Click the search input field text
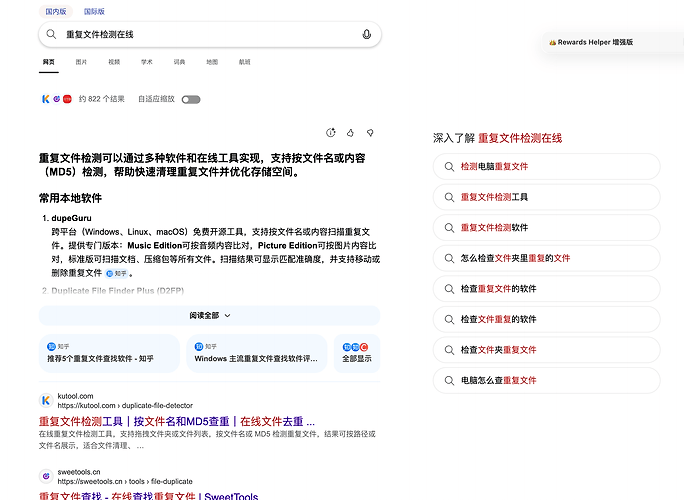The width and height of the screenshot is (684, 500). [100, 34]
